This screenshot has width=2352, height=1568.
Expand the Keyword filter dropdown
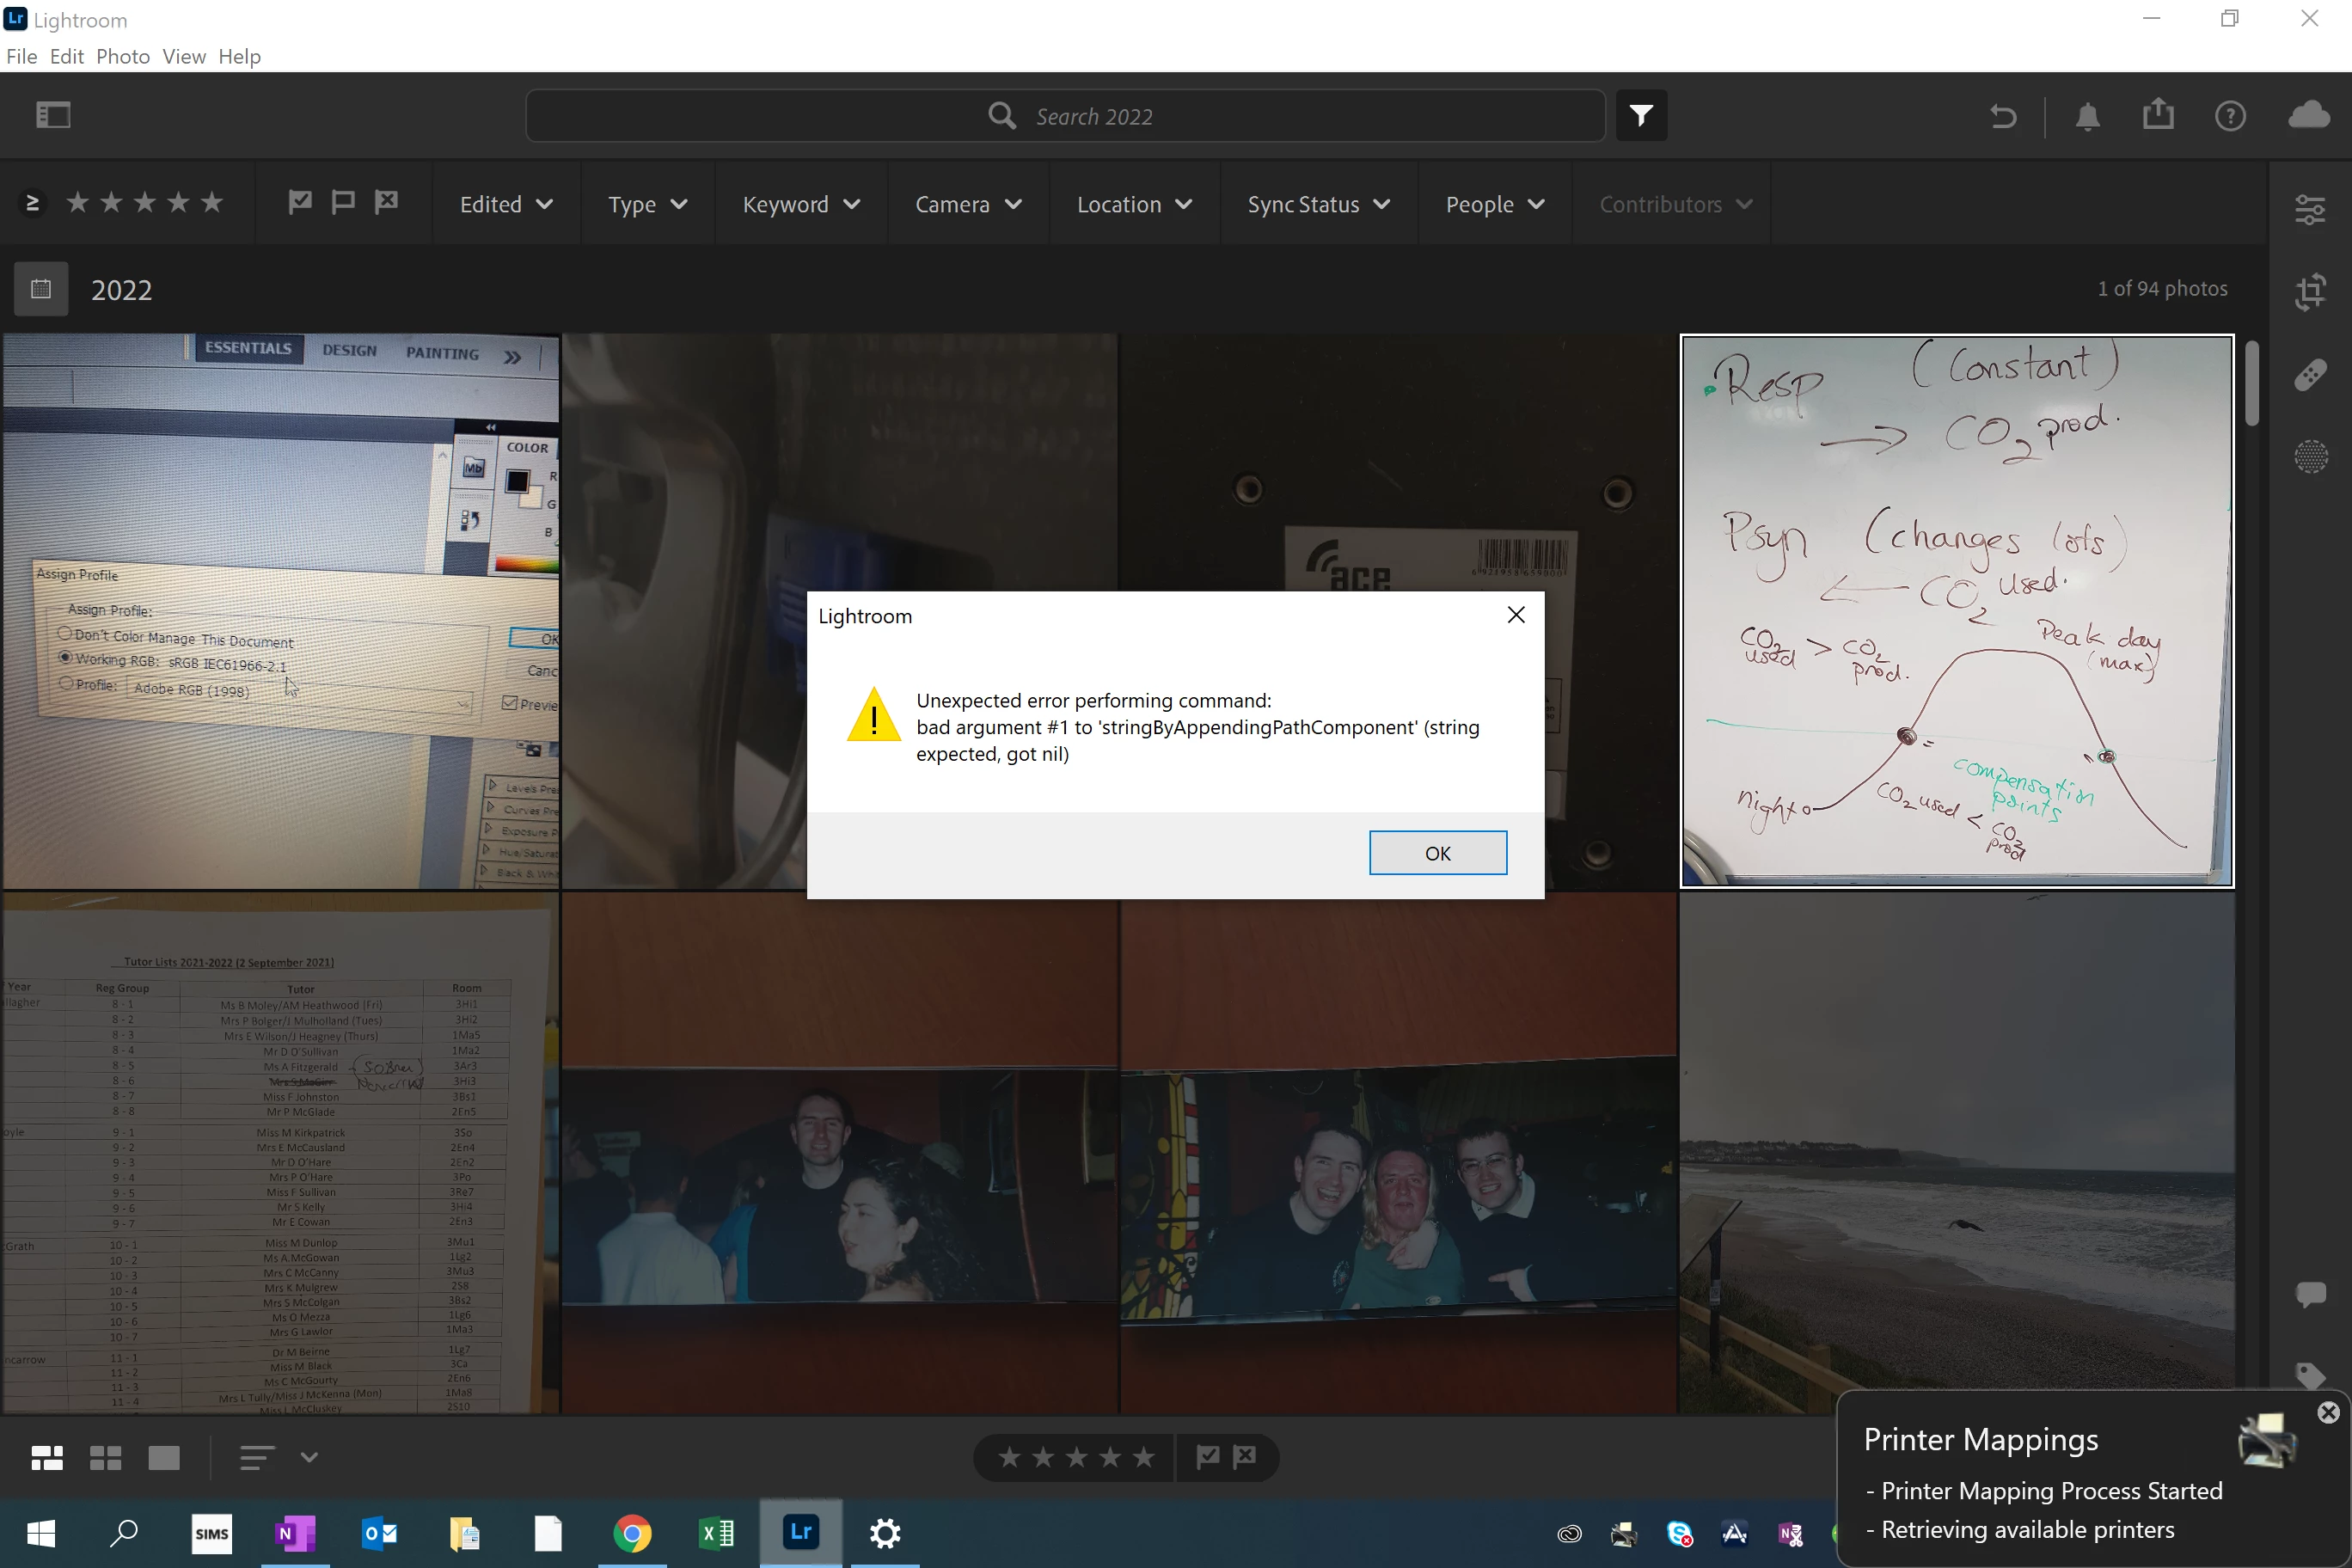pos(800,204)
